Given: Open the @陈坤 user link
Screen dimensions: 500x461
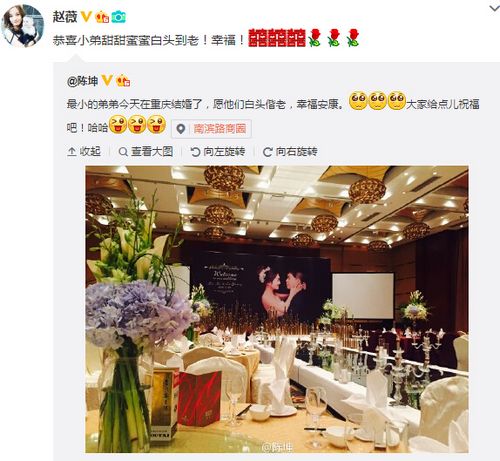Looking at the screenshot, I should (82, 81).
